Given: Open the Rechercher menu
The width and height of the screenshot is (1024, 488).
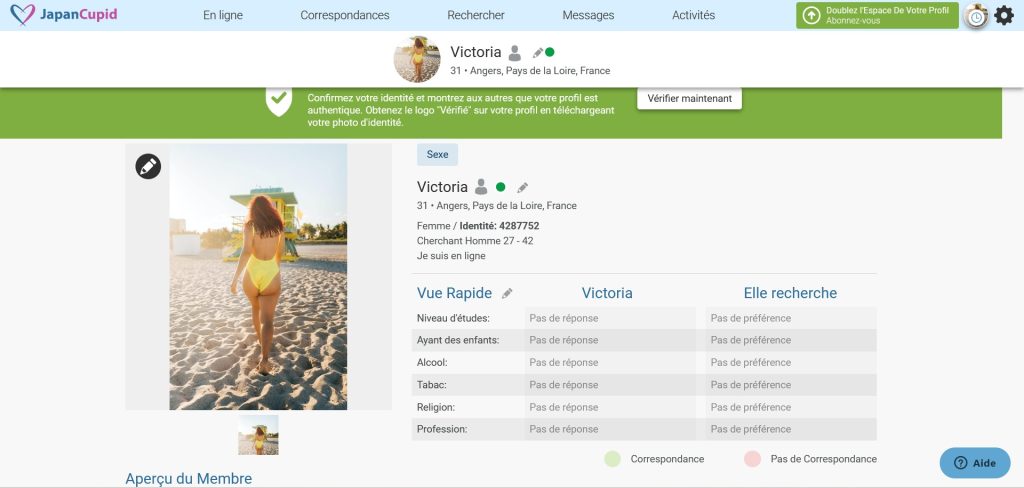Looking at the screenshot, I should pyautogui.click(x=476, y=15).
